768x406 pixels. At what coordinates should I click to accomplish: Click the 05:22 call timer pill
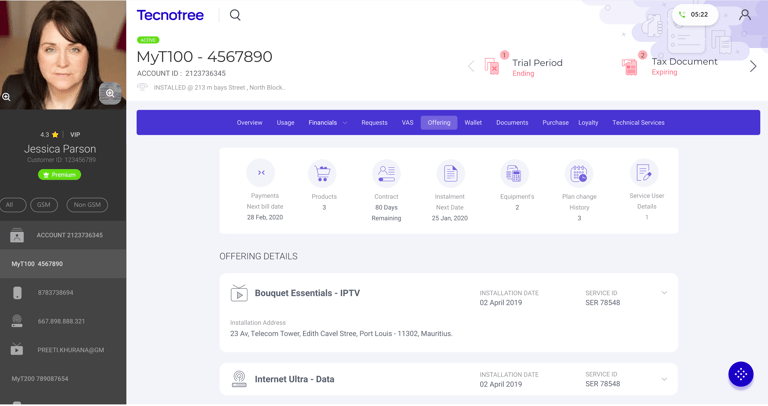pos(695,15)
